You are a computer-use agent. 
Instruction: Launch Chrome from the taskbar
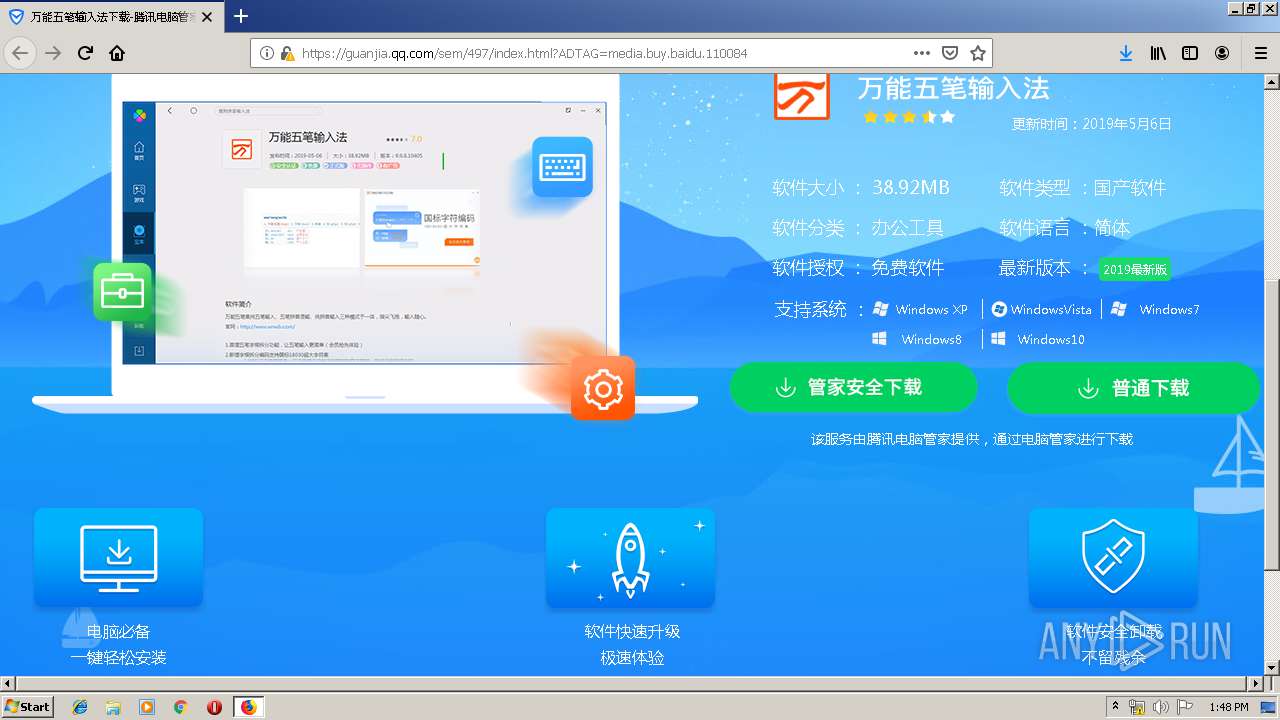click(180, 707)
